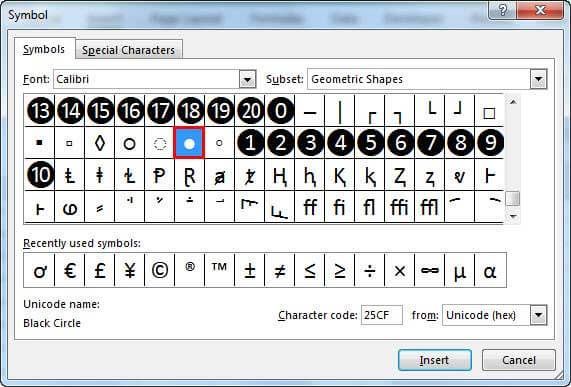Choose the Euro sign in recent symbols

[70, 270]
